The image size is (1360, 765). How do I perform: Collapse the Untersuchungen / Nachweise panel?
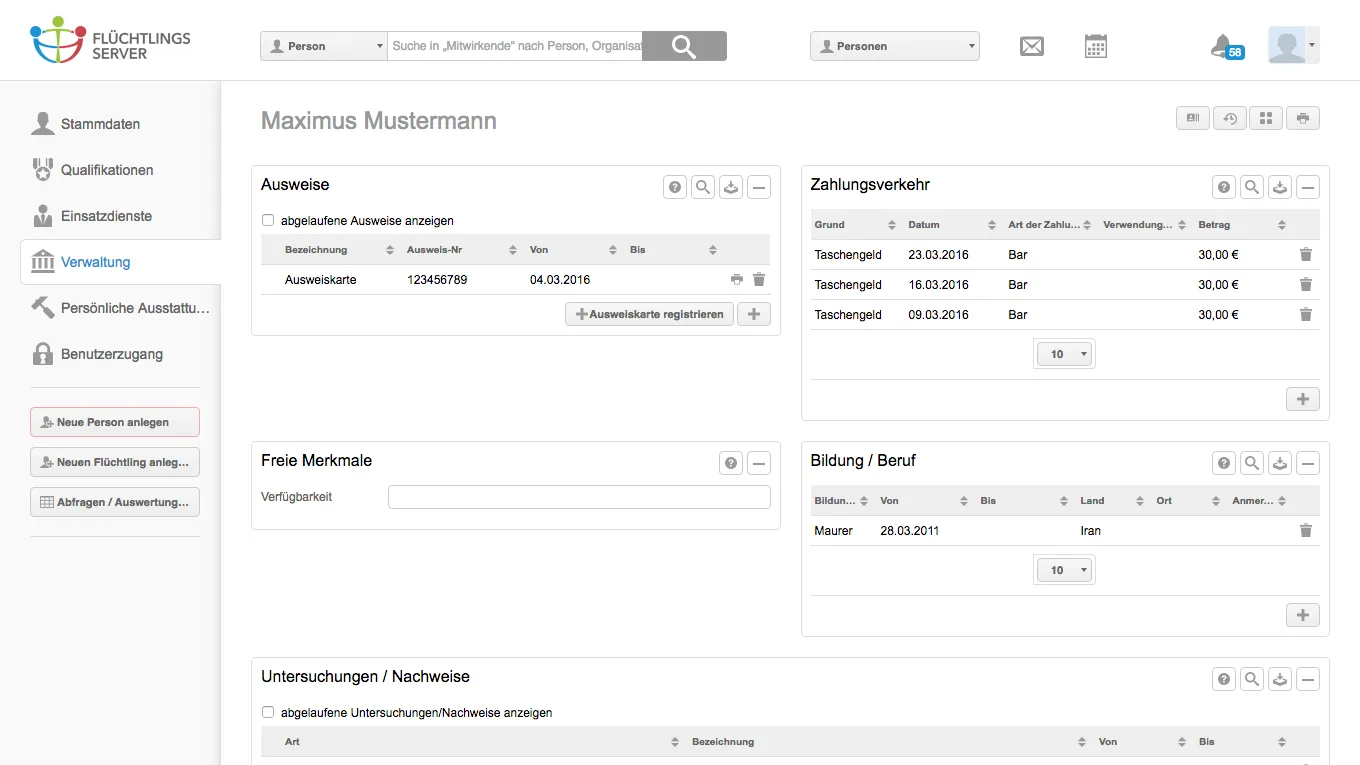click(x=1308, y=679)
